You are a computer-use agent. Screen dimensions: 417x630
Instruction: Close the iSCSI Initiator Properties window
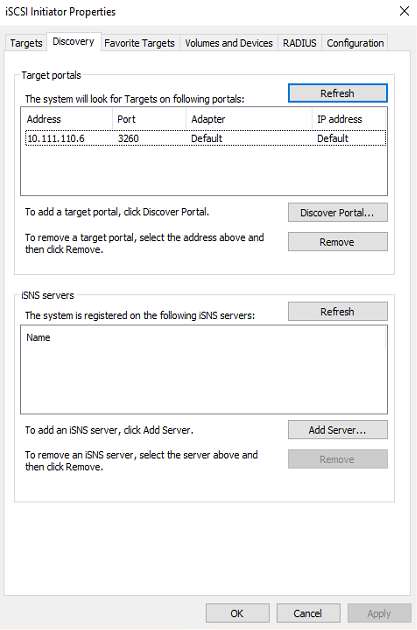click(404, 11)
